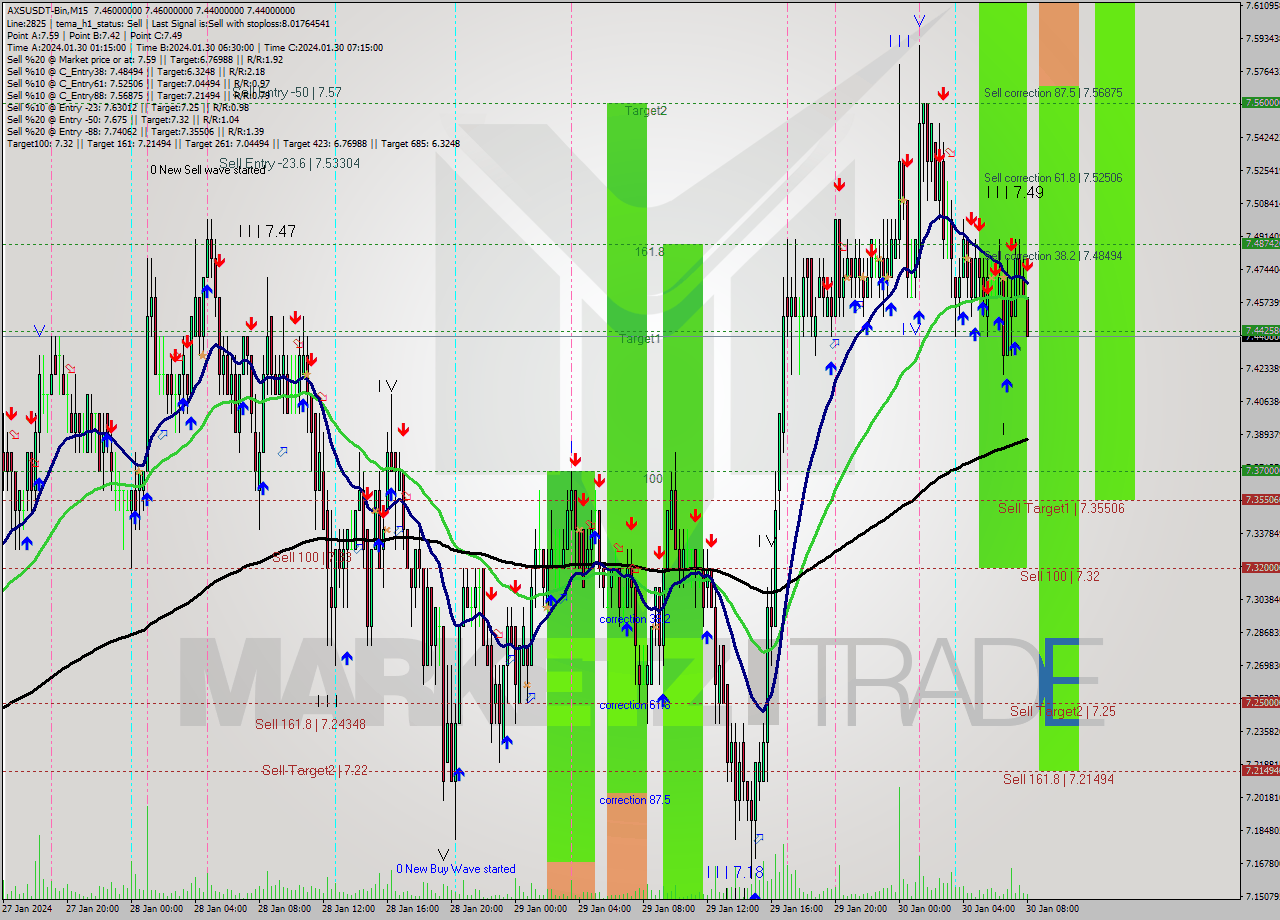Select 'Sell correction 61.8 | 7.52506' label
This screenshot has width=1280, height=920.
[1053, 178]
